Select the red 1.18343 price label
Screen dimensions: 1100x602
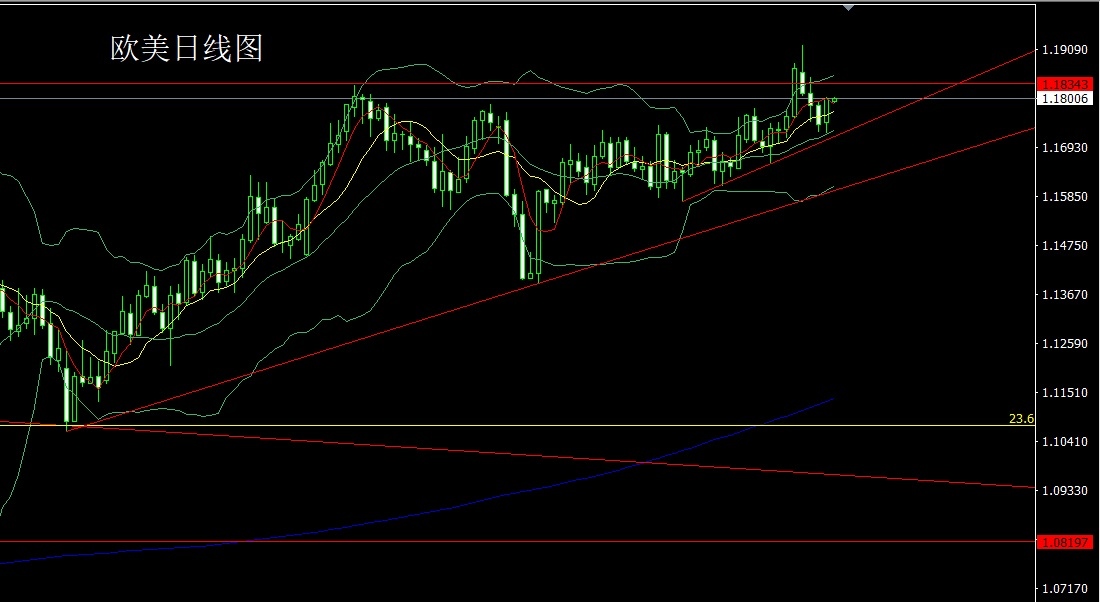[x=1065, y=83]
